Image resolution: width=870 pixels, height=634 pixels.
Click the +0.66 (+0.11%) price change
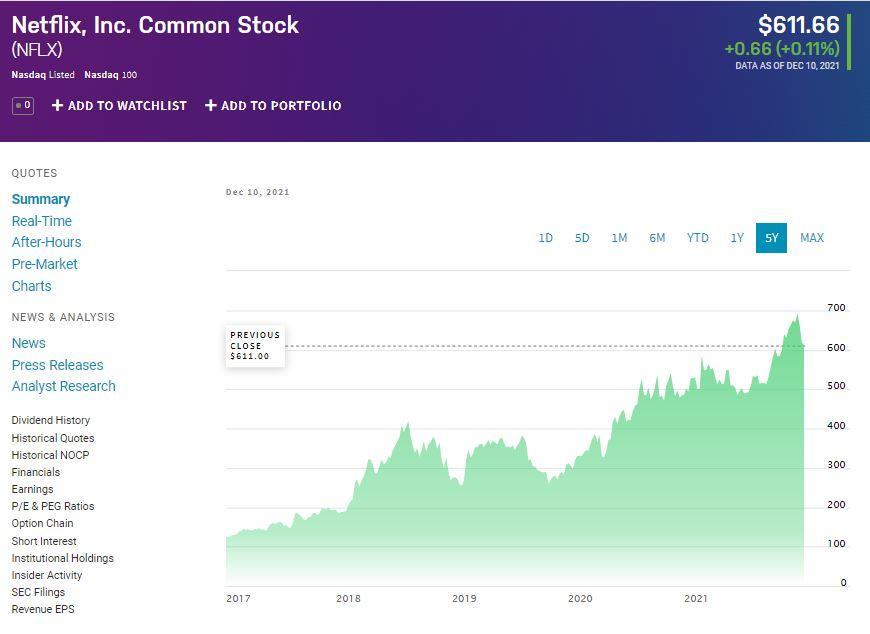pos(782,49)
